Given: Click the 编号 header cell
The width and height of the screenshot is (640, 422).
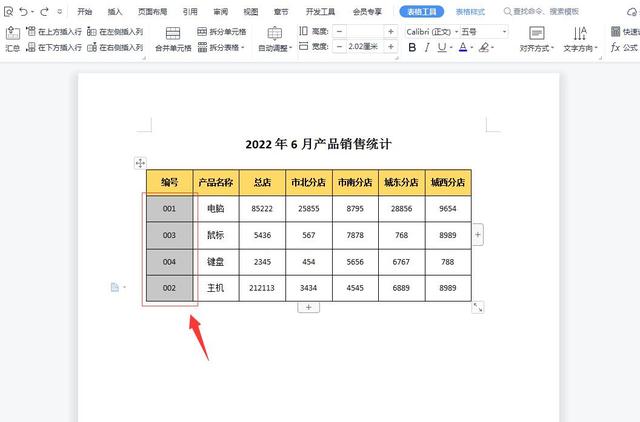Looking at the screenshot, I should 169,182.
